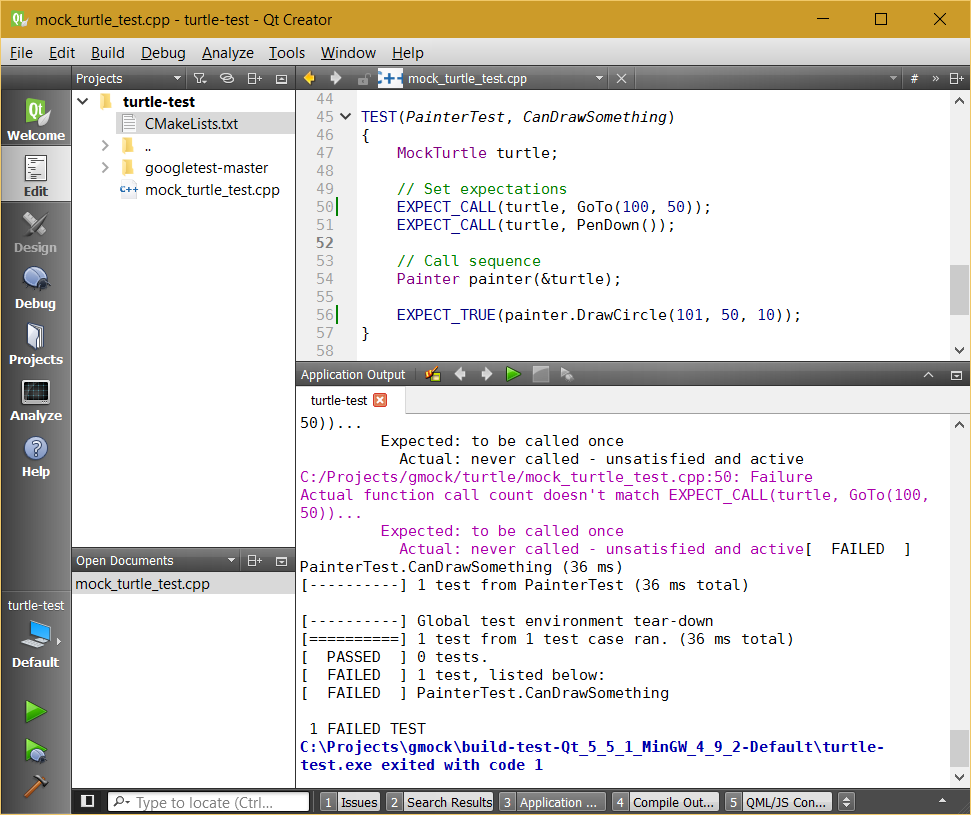Open the Analyze menu
Viewport: 971px width, 815px height.
coord(227,53)
